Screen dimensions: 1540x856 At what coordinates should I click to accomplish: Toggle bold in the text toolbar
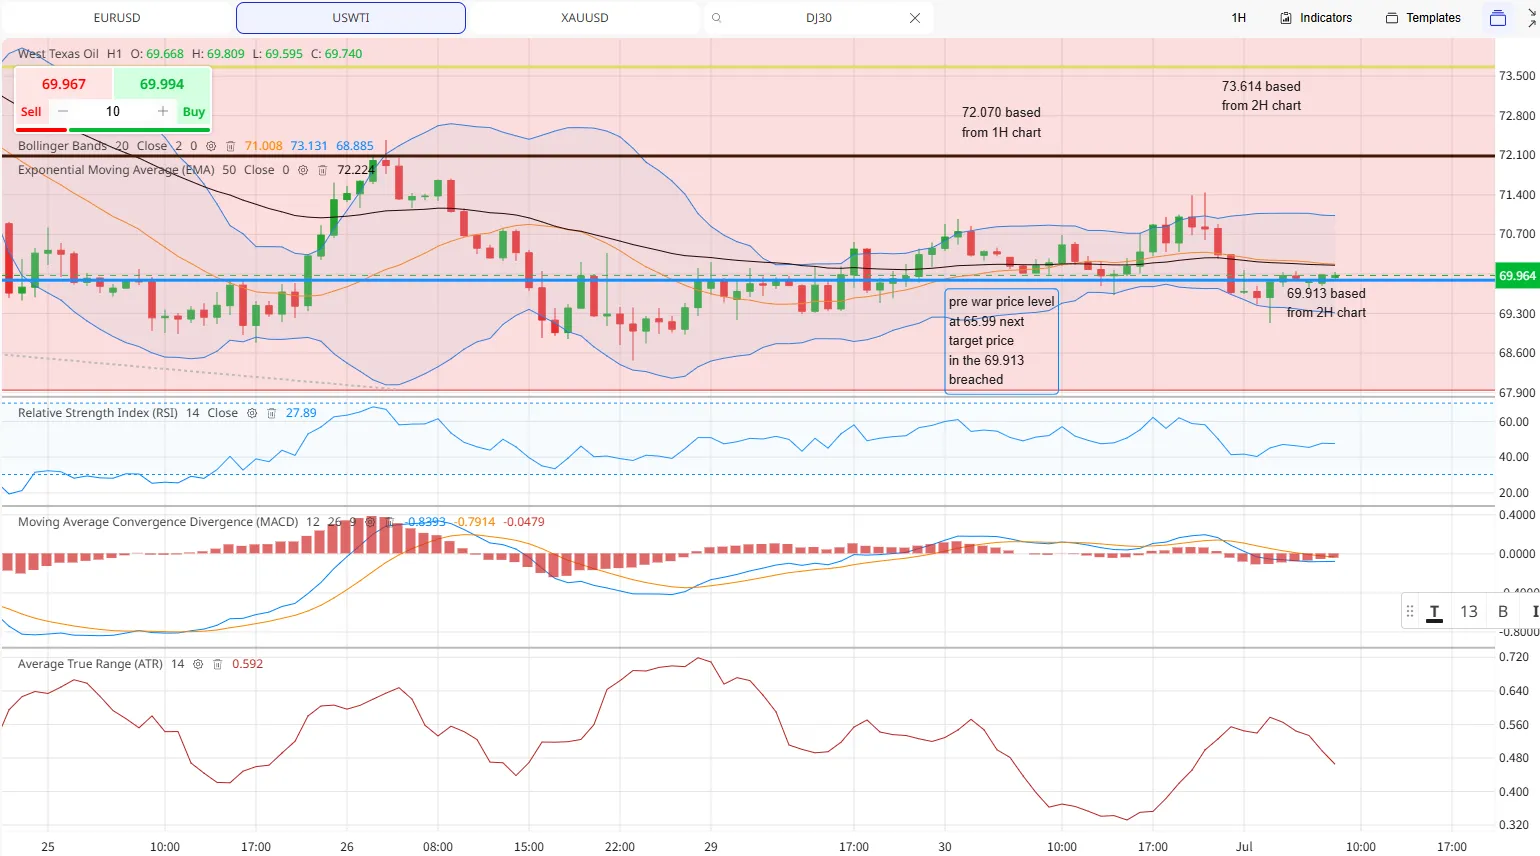[1502, 612]
